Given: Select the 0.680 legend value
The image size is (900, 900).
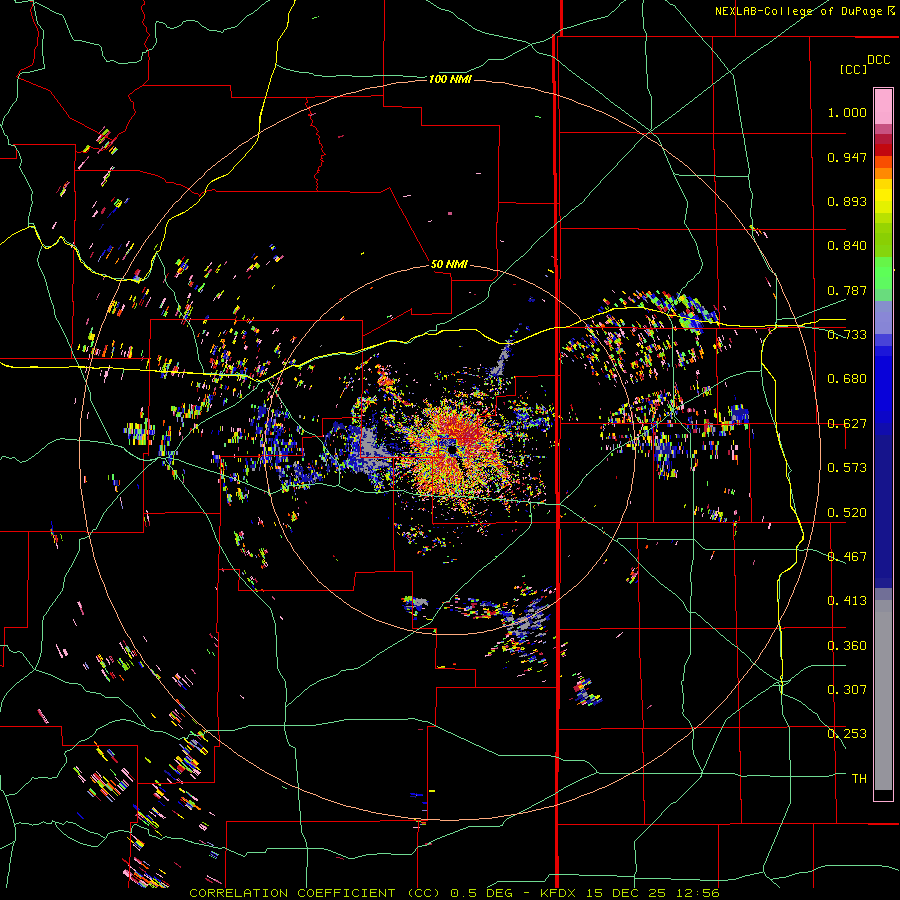Looking at the screenshot, I should [847, 379].
